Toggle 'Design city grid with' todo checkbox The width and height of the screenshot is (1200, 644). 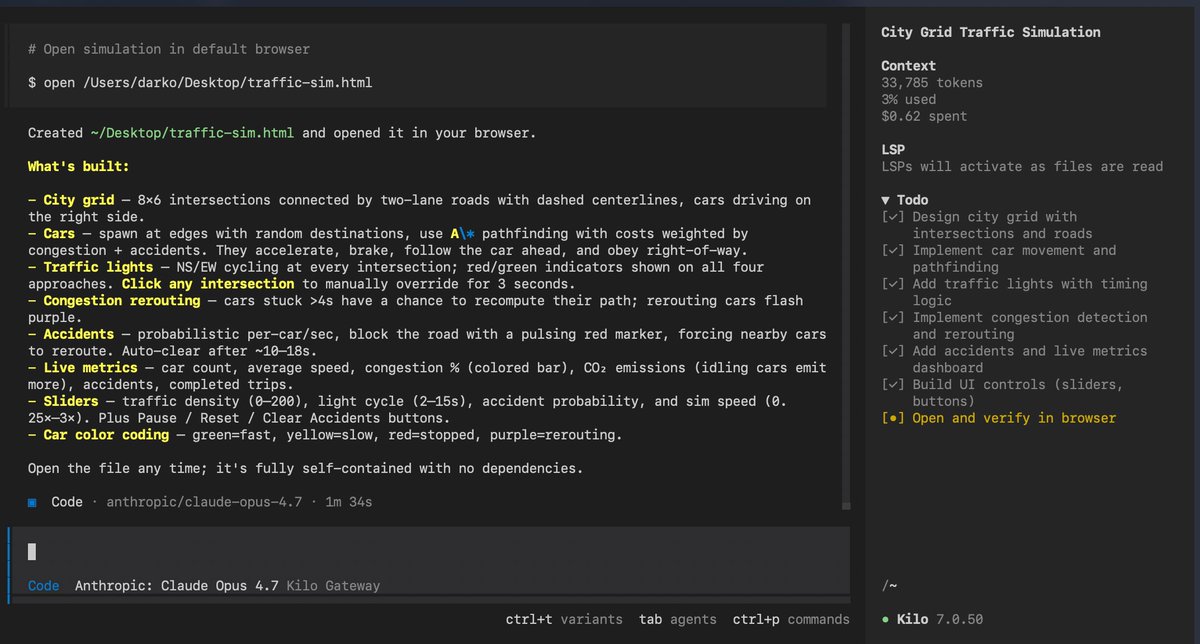pos(893,217)
